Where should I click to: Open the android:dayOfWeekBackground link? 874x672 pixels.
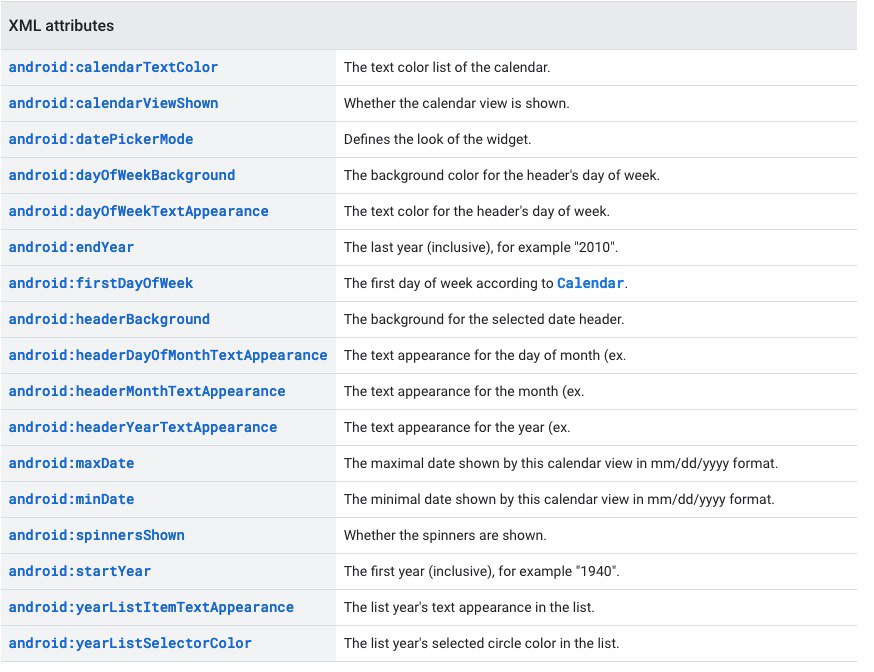[122, 175]
